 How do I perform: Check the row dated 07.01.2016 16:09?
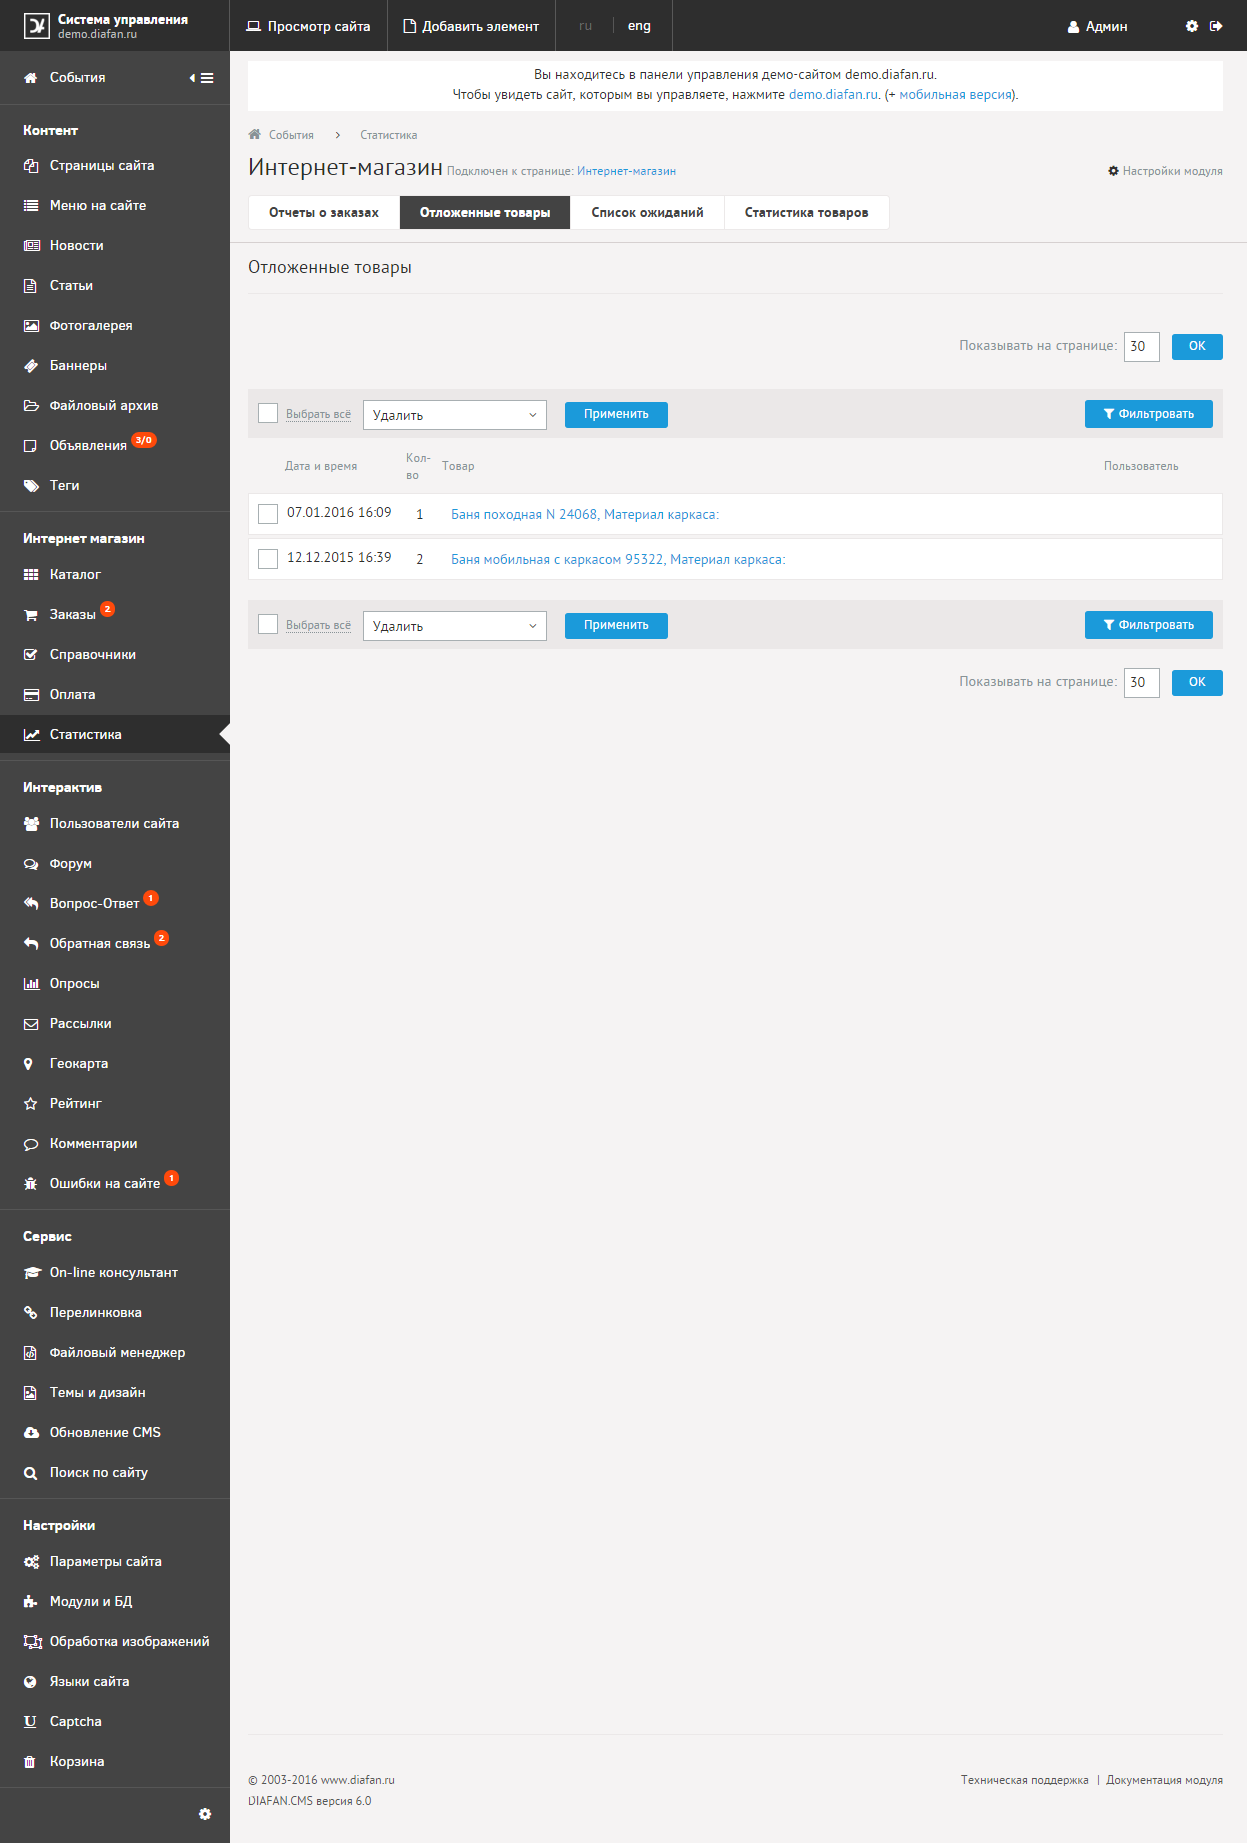coord(268,514)
